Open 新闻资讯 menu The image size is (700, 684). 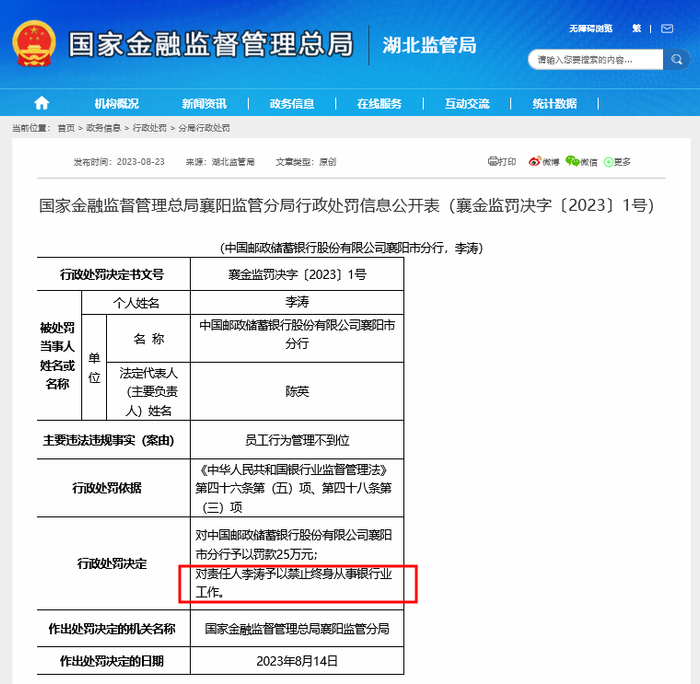pyautogui.click(x=204, y=104)
